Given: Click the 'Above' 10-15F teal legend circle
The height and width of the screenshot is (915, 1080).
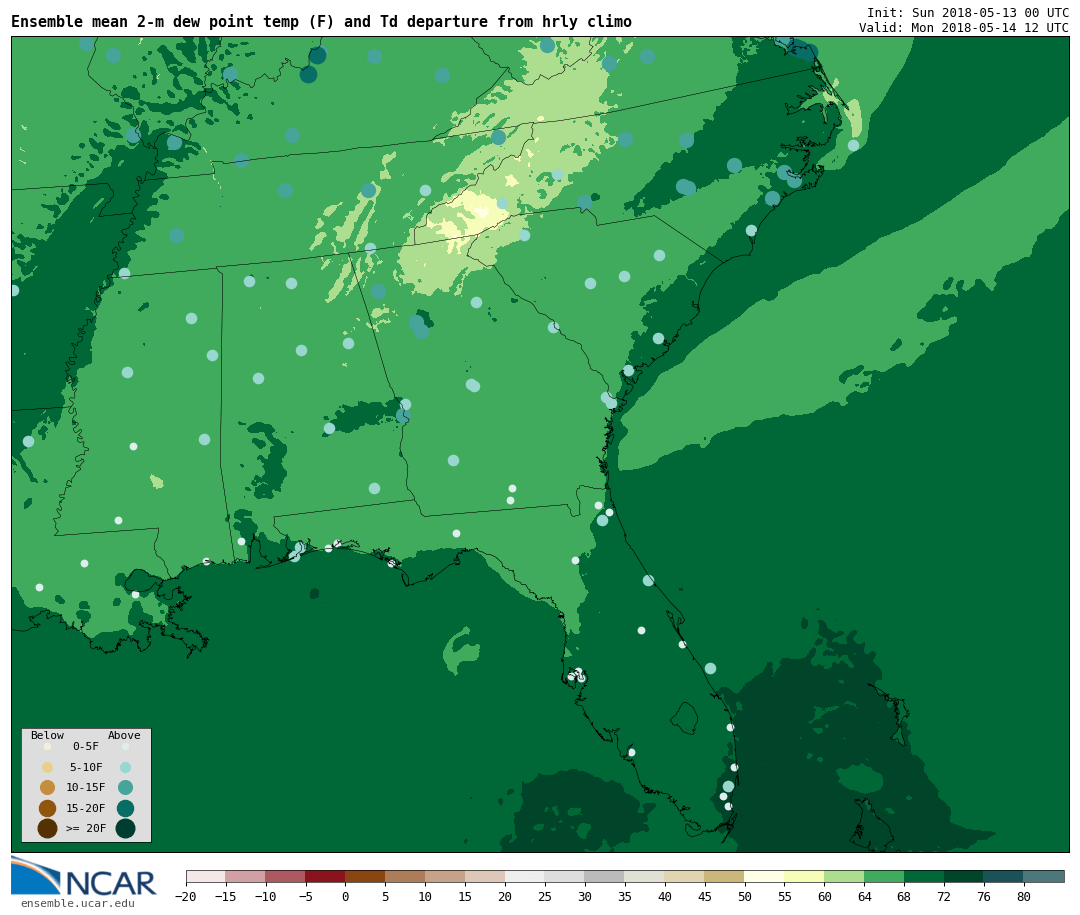Looking at the screenshot, I should tap(125, 788).
